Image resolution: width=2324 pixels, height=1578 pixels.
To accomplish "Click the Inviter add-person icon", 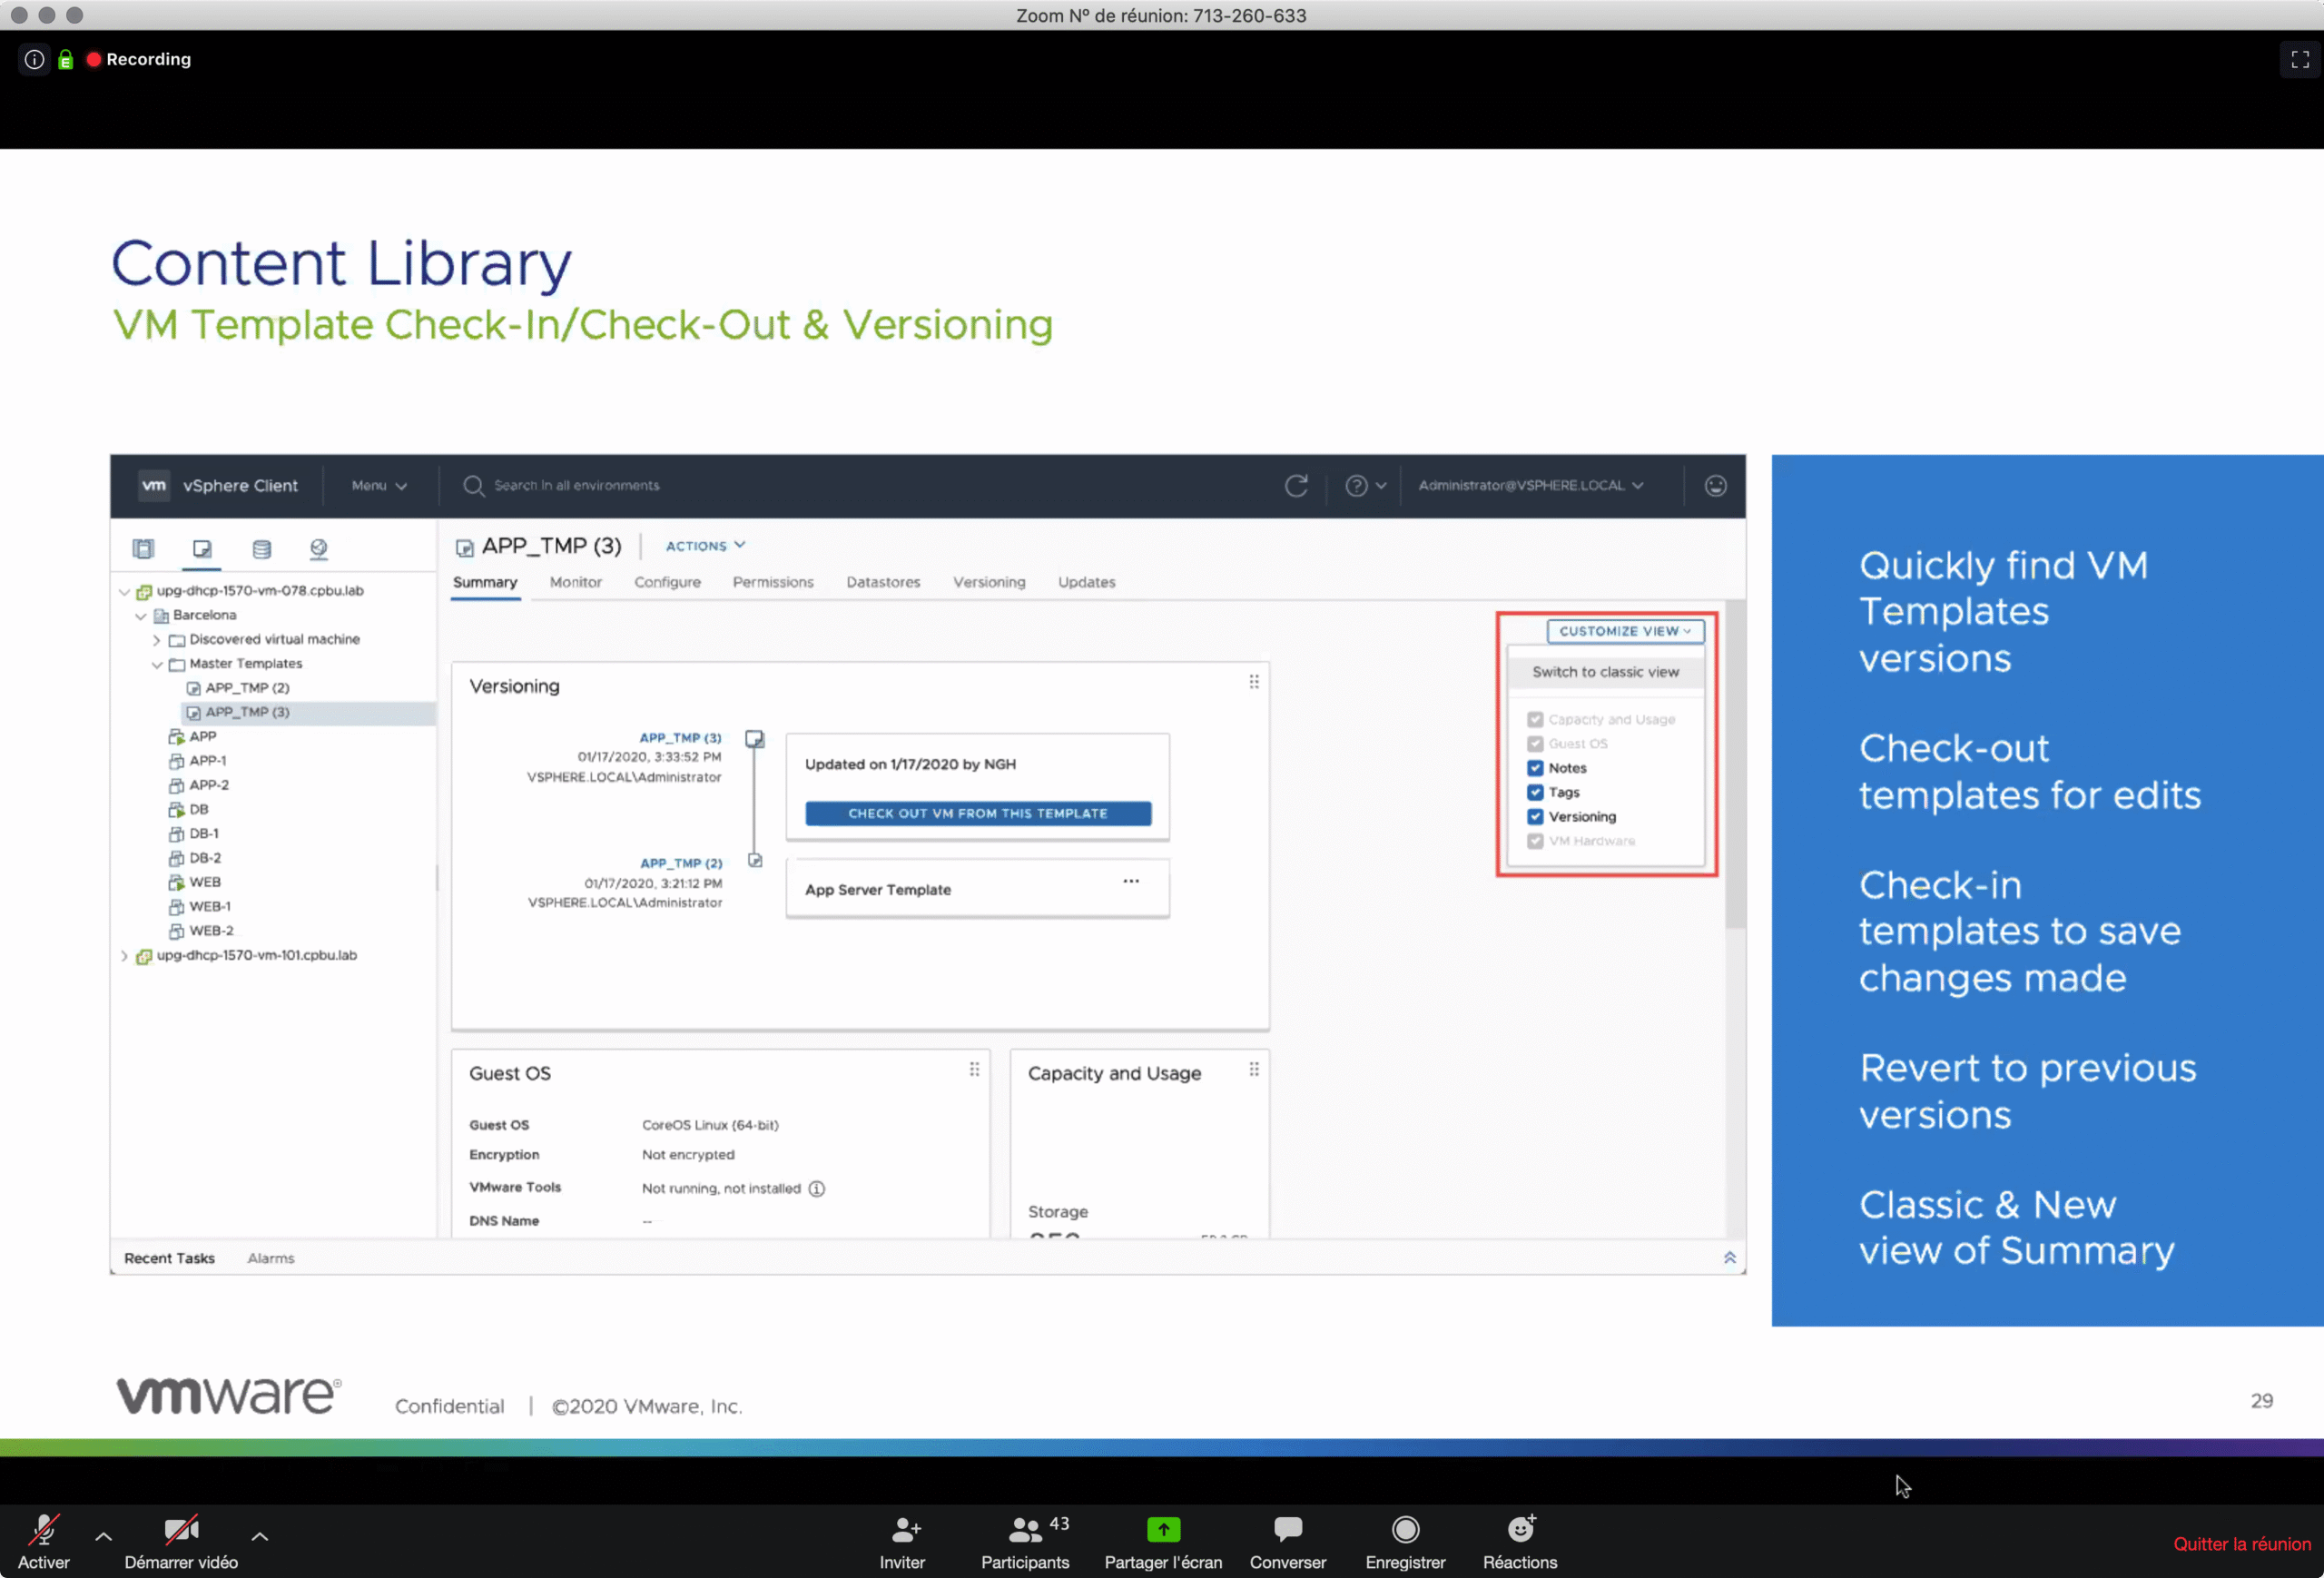I will (x=903, y=1530).
